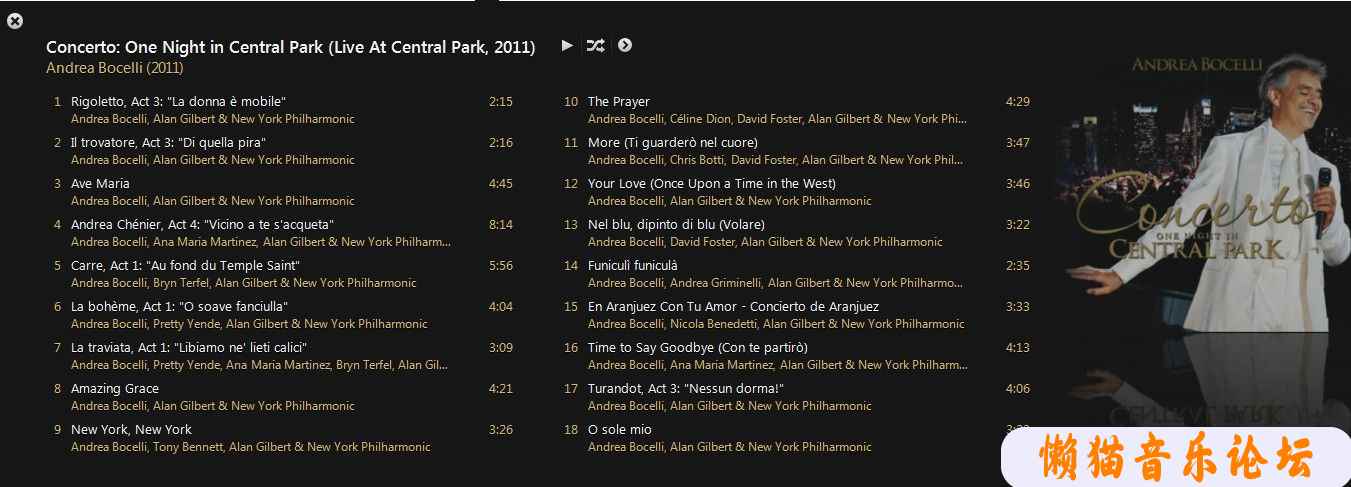1351x487 pixels.
Task: Play the Concerto album
Action: point(567,45)
